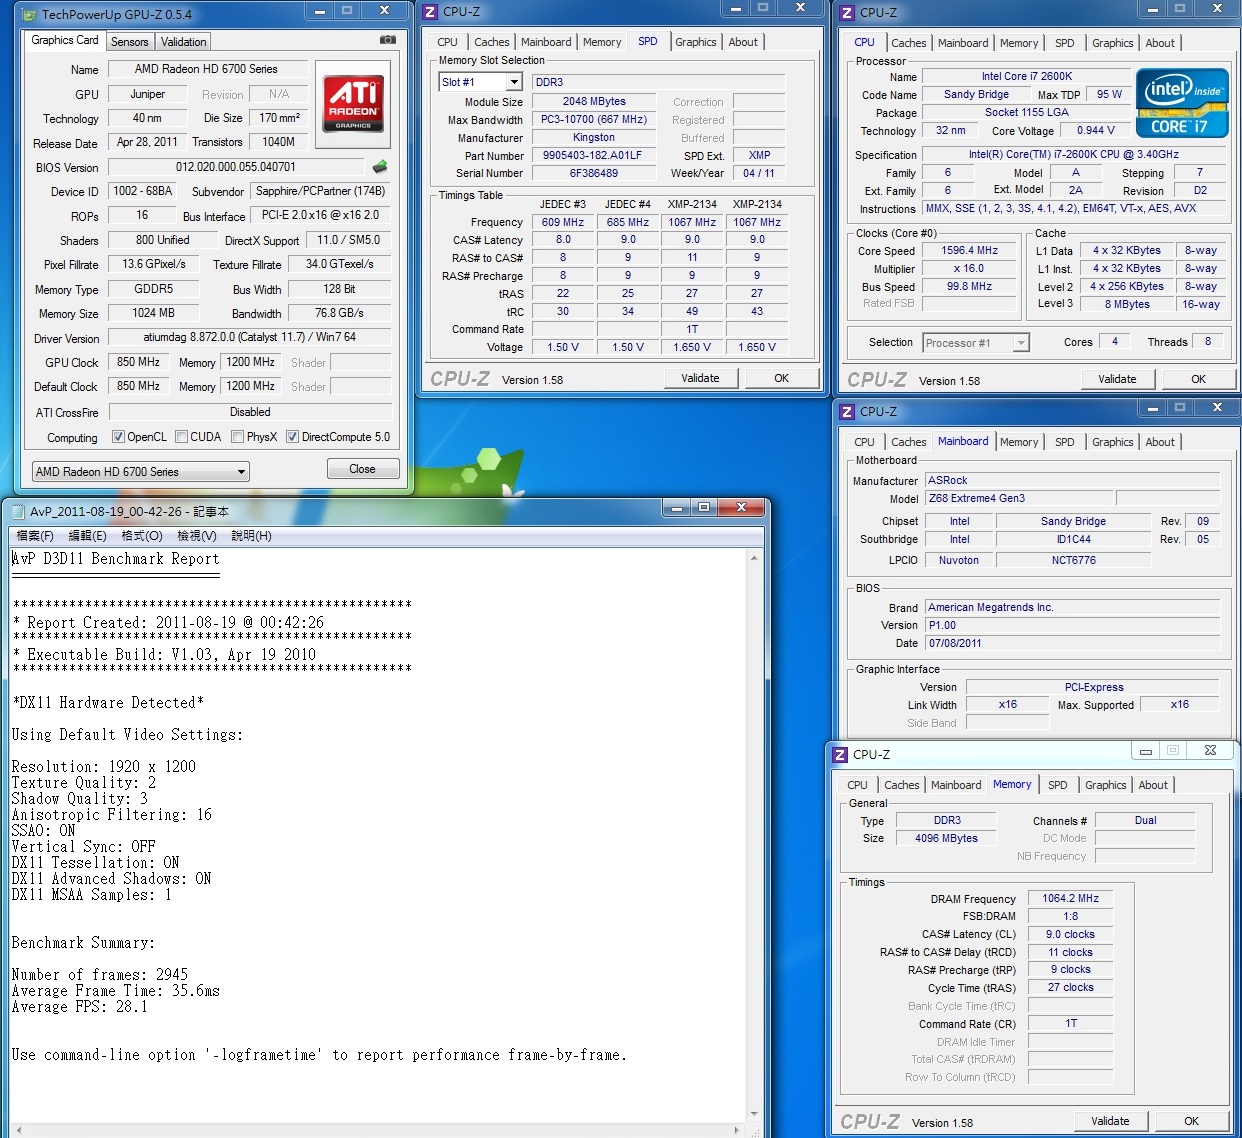Click Validate in the CPU-Z Processor window
The height and width of the screenshot is (1138, 1242).
(x=1118, y=379)
